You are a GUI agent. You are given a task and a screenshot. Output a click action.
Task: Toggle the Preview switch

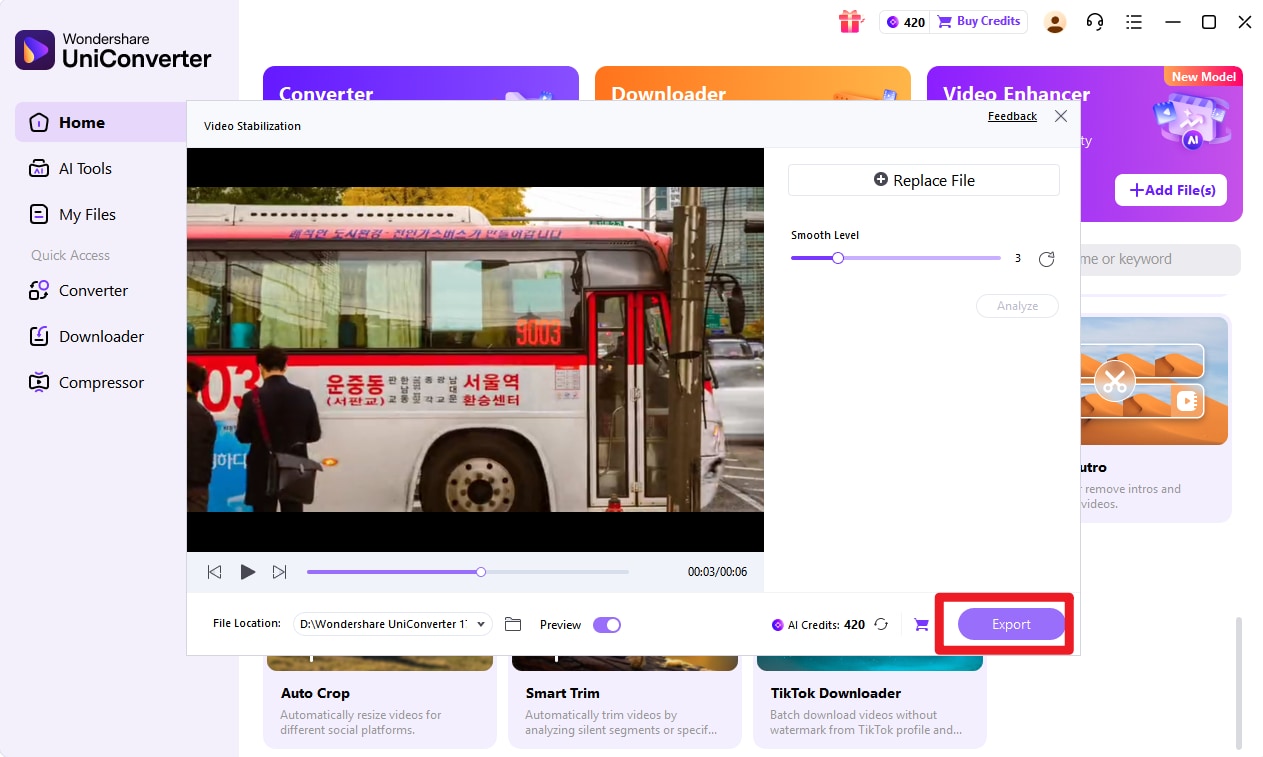(x=607, y=625)
